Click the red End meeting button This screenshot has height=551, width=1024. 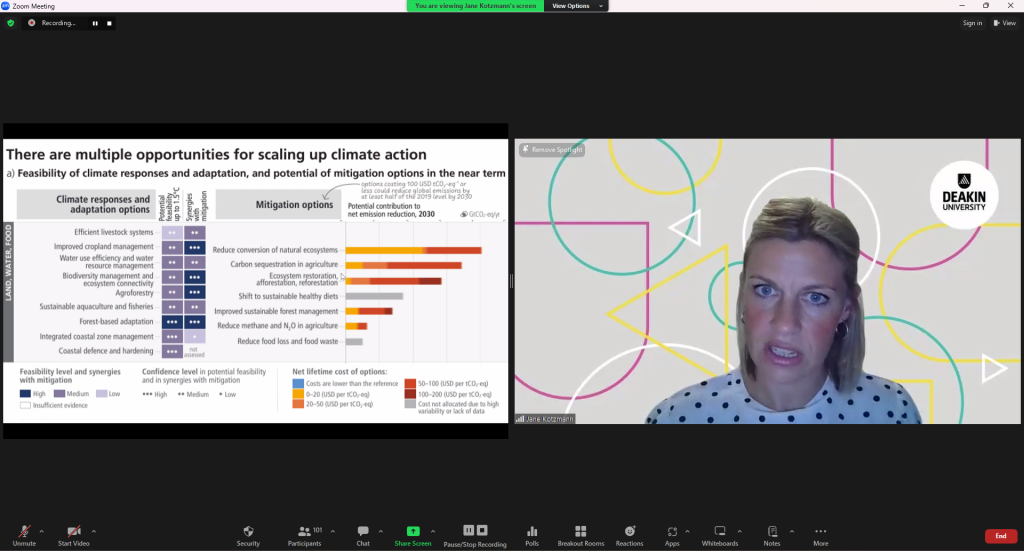click(x=1000, y=536)
